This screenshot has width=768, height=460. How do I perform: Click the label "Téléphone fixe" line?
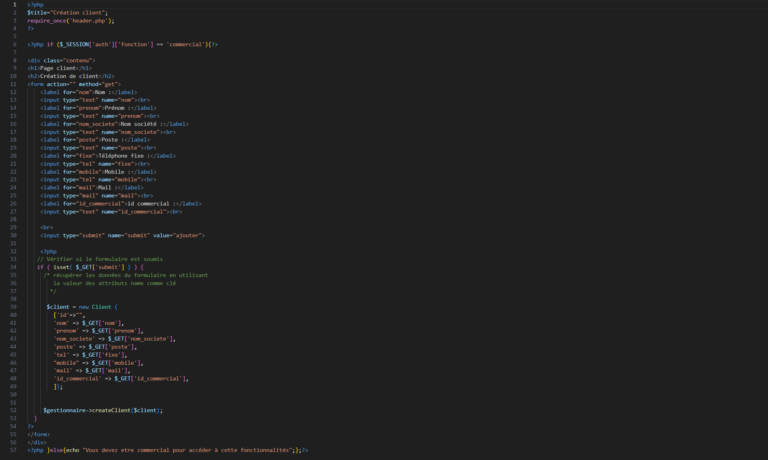108,156
